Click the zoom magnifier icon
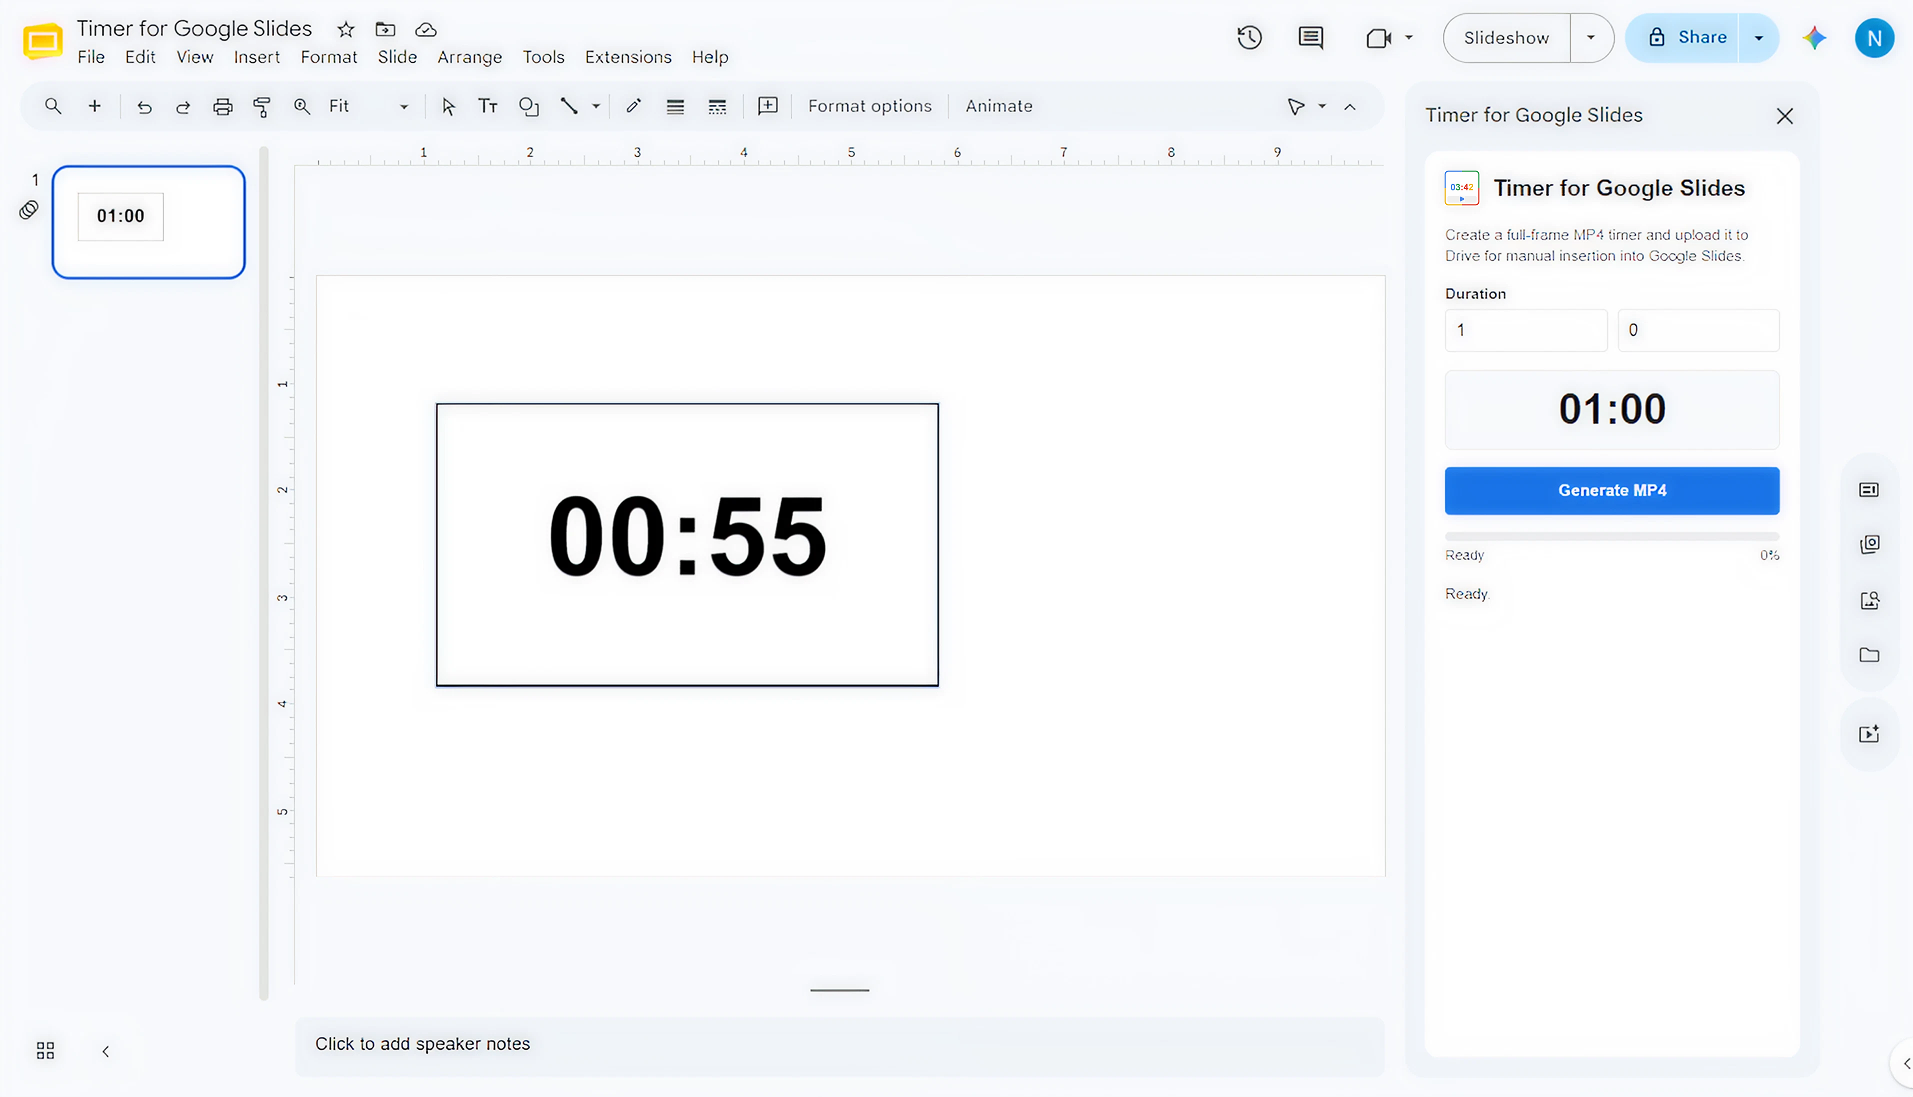Screen dimensions: 1913x1097 [x=301, y=106]
